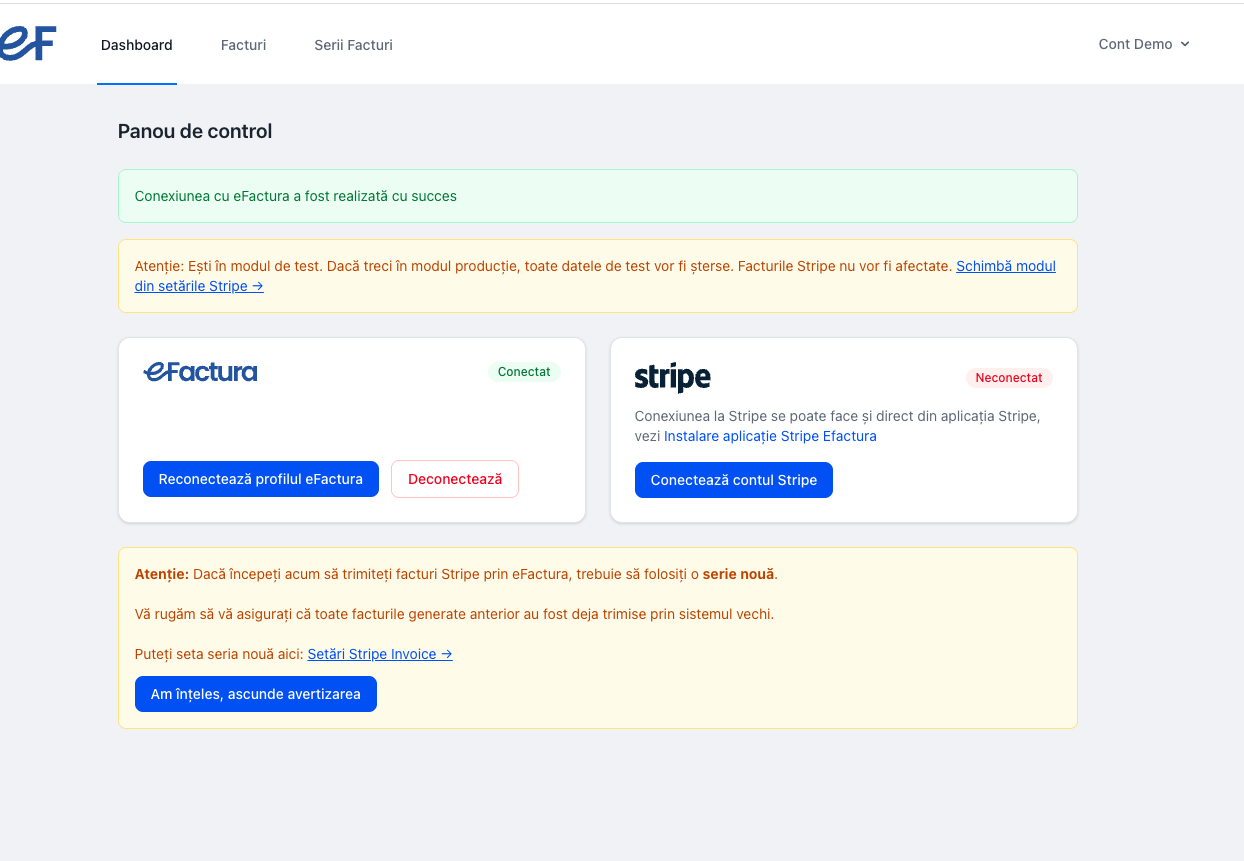Follow 'Schimbă modul din setările Stripe' link
Screen dimensions: 1244x861
tap(595, 276)
